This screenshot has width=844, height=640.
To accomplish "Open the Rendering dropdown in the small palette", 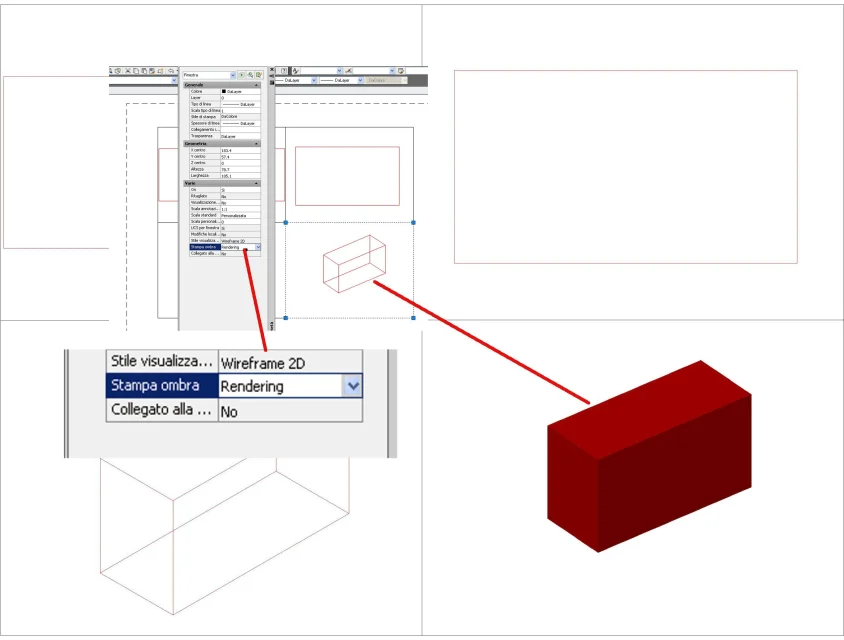I will tap(258, 247).
